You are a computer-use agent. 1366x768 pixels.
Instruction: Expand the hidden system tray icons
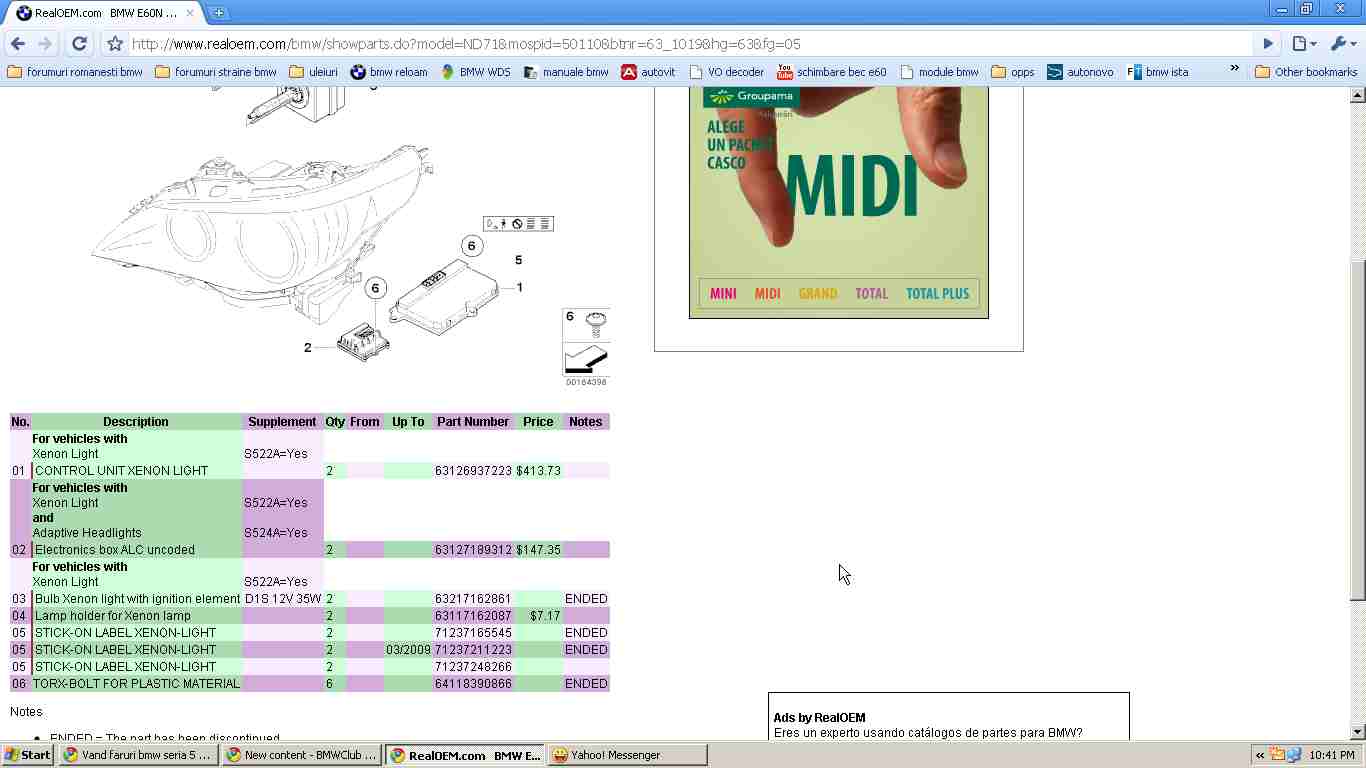click(1260, 755)
